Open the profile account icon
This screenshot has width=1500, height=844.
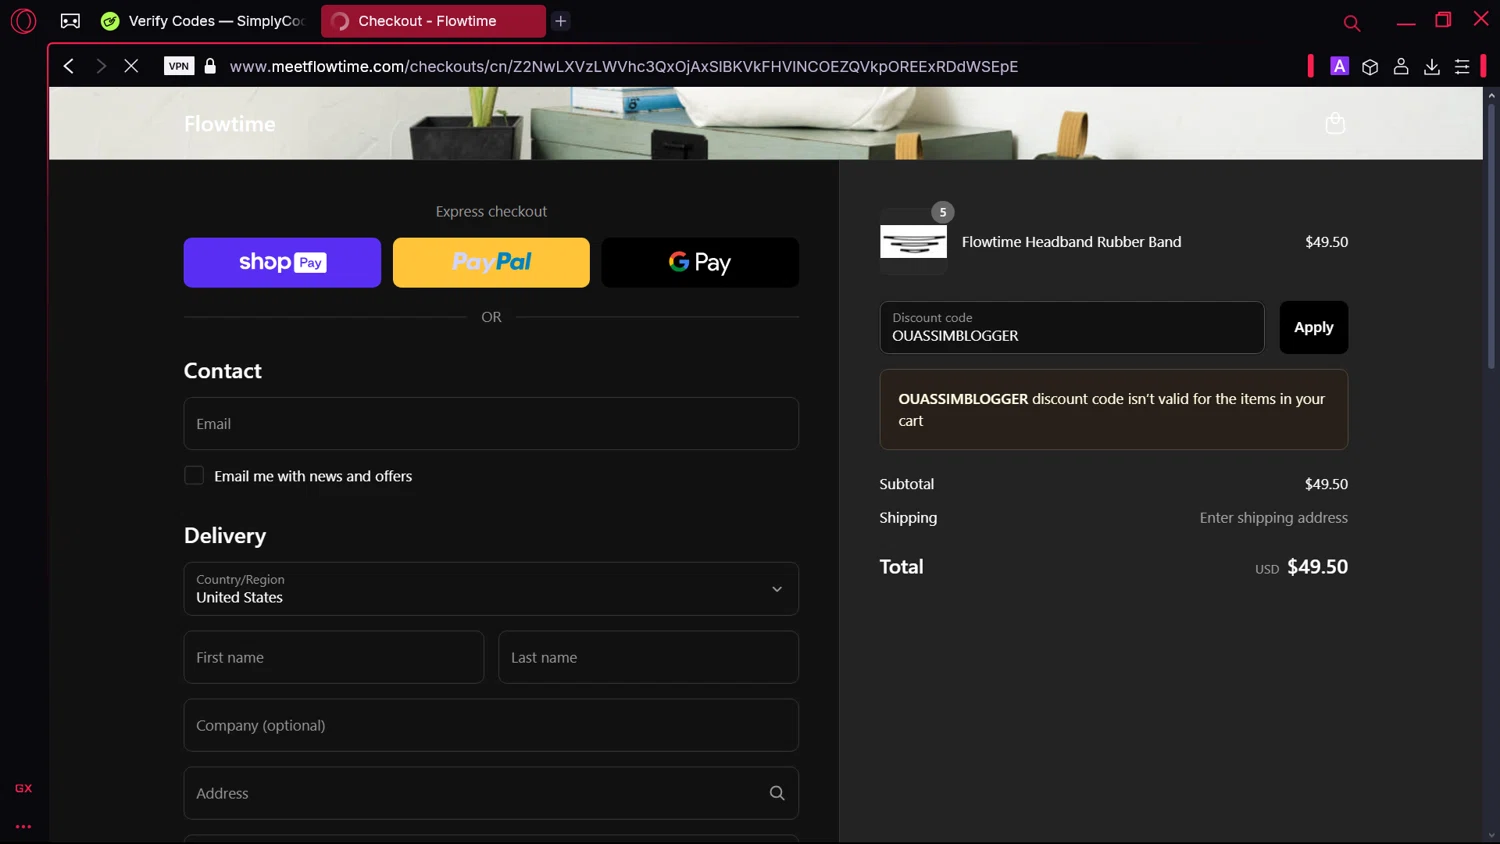[x=1401, y=66]
